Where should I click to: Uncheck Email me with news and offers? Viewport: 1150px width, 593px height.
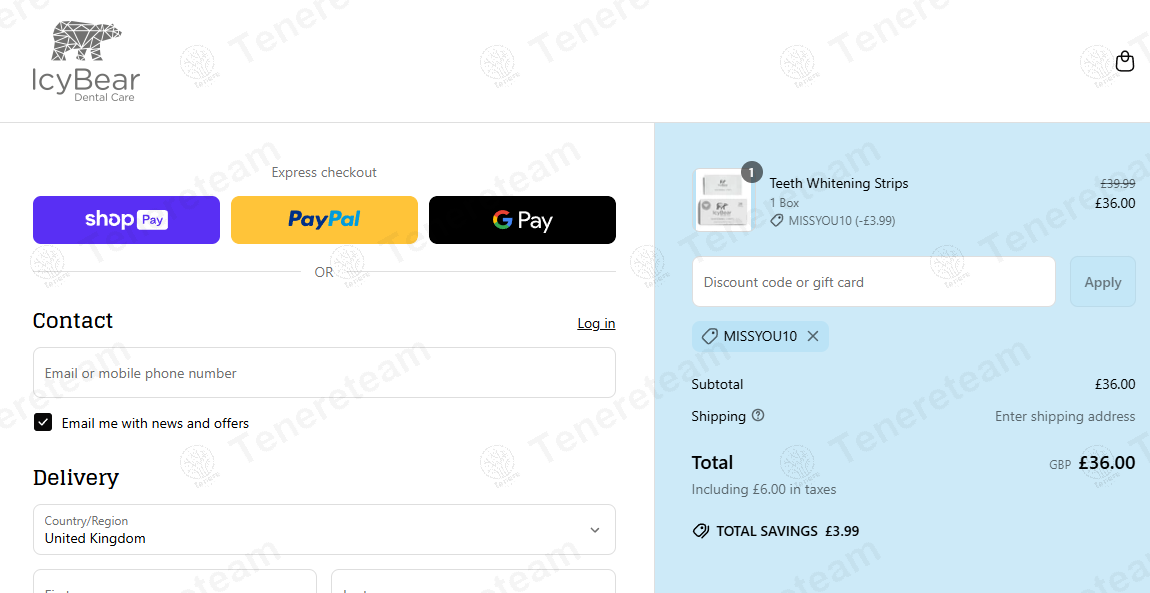(x=43, y=422)
